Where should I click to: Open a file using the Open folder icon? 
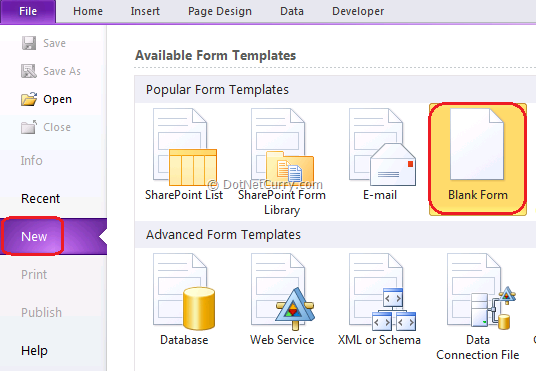[x=29, y=99]
